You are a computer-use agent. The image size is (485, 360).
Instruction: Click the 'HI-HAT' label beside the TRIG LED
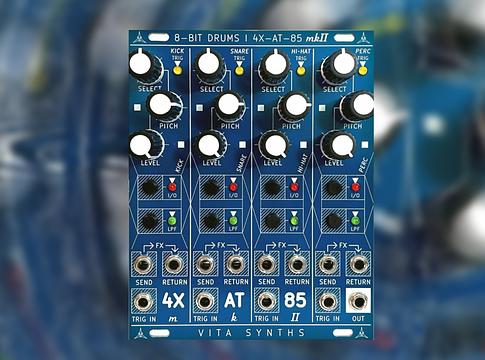click(x=301, y=51)
